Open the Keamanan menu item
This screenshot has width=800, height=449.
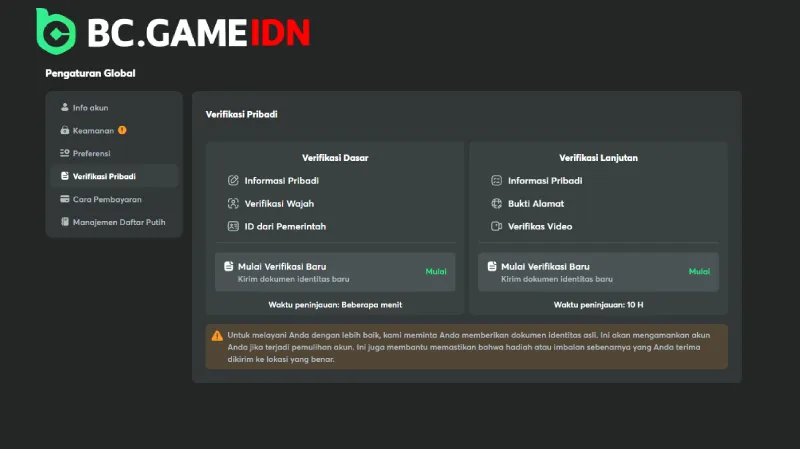114,131
